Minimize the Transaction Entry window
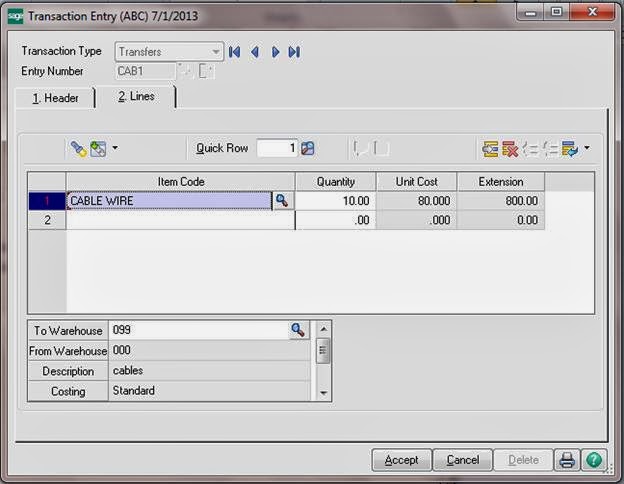Viewport: 624px width, 484px height. coord(530,13)
